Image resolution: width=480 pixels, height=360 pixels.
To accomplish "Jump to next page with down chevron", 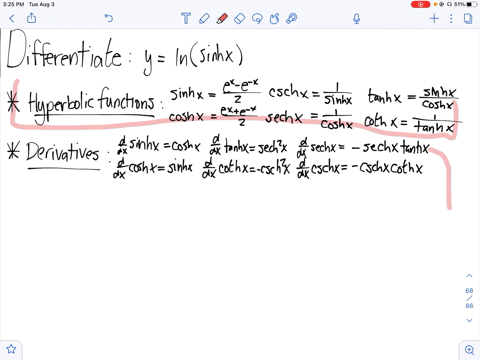I will pos(469,320).
